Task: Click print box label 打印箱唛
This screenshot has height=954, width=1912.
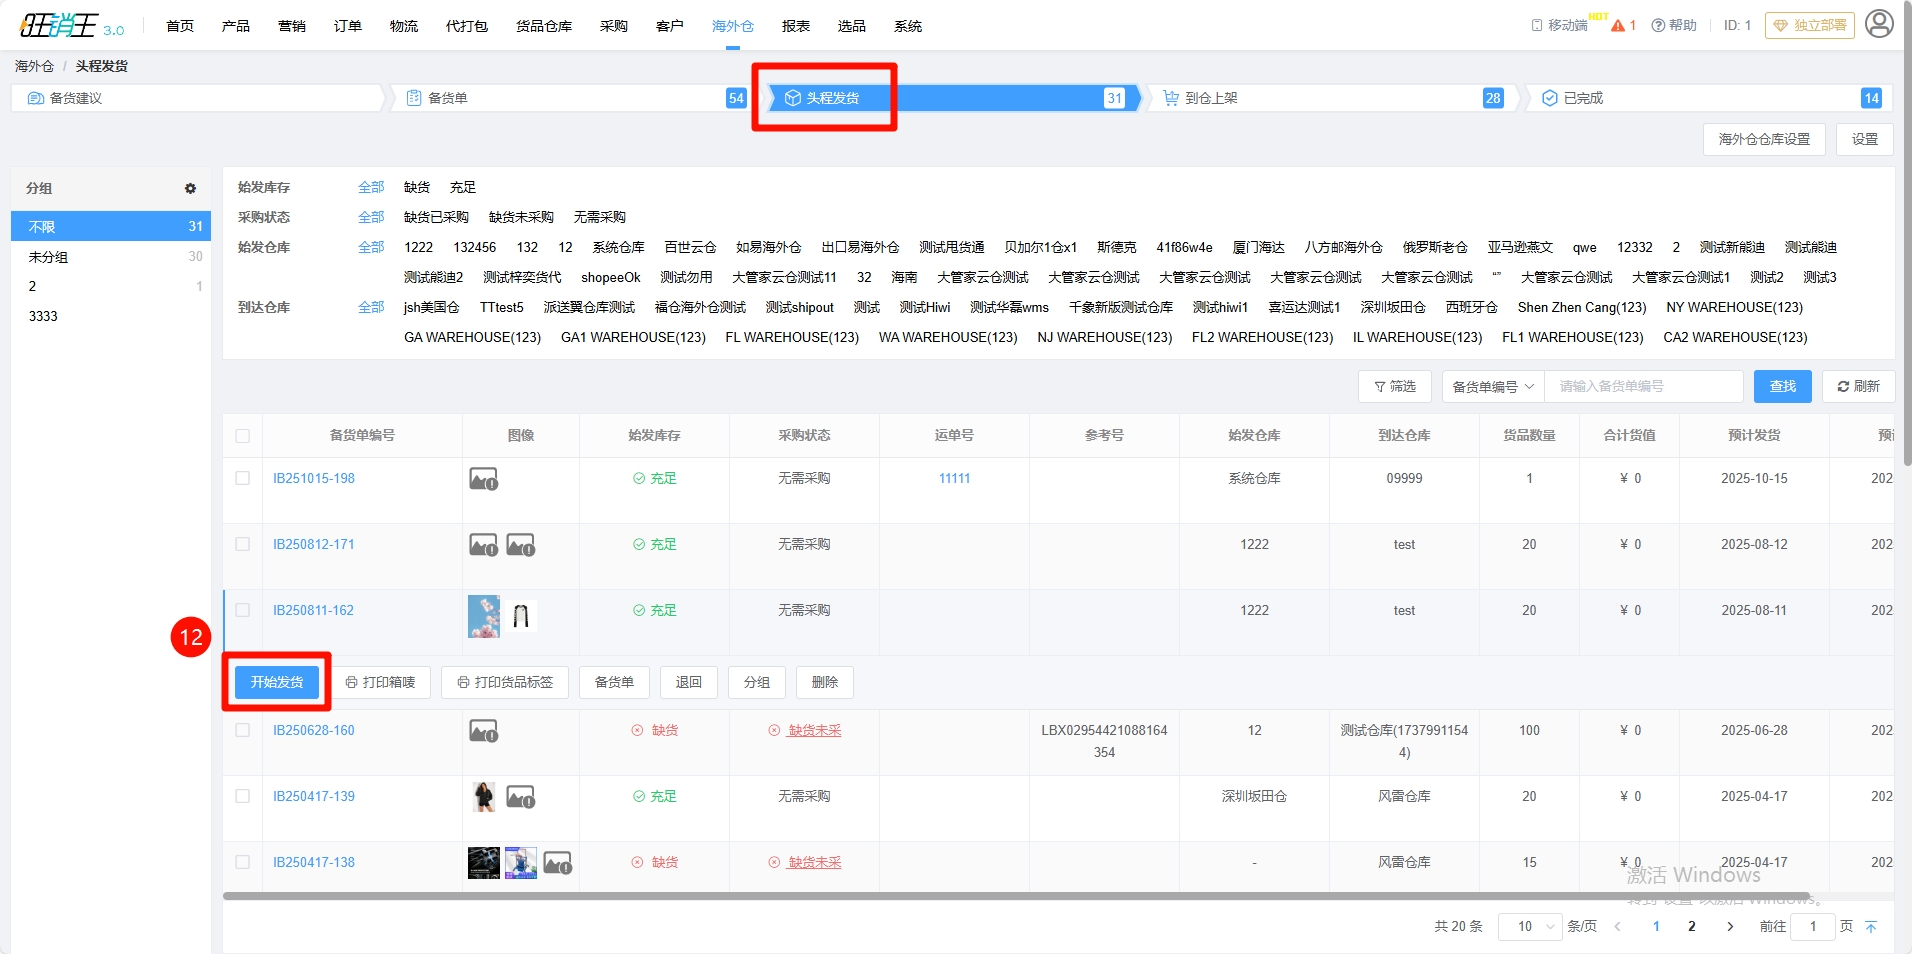Action: (x=380, y=682)
